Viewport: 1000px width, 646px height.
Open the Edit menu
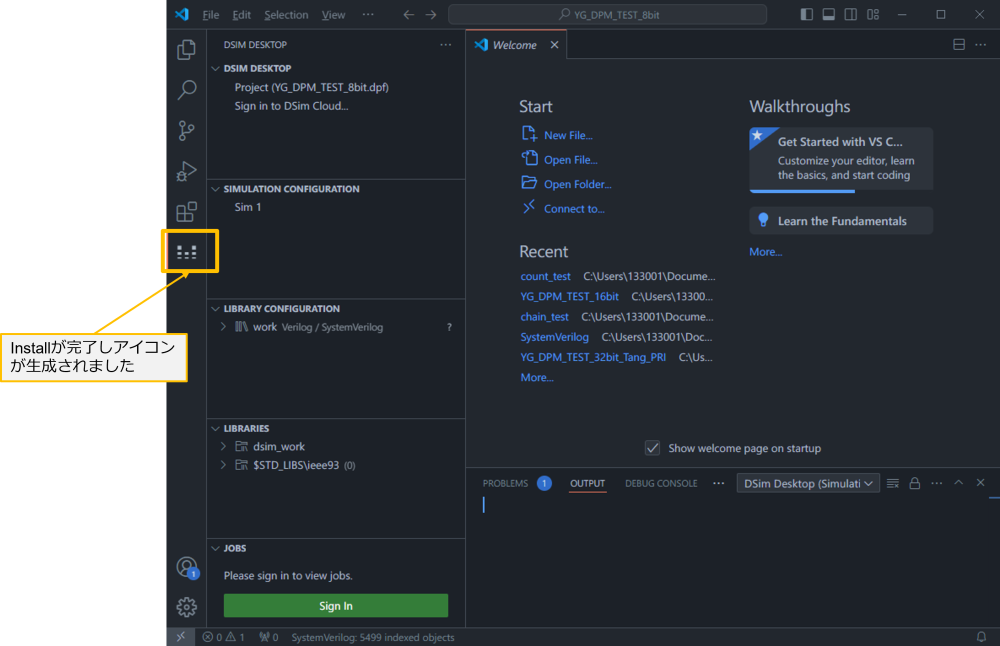[242, 15]
